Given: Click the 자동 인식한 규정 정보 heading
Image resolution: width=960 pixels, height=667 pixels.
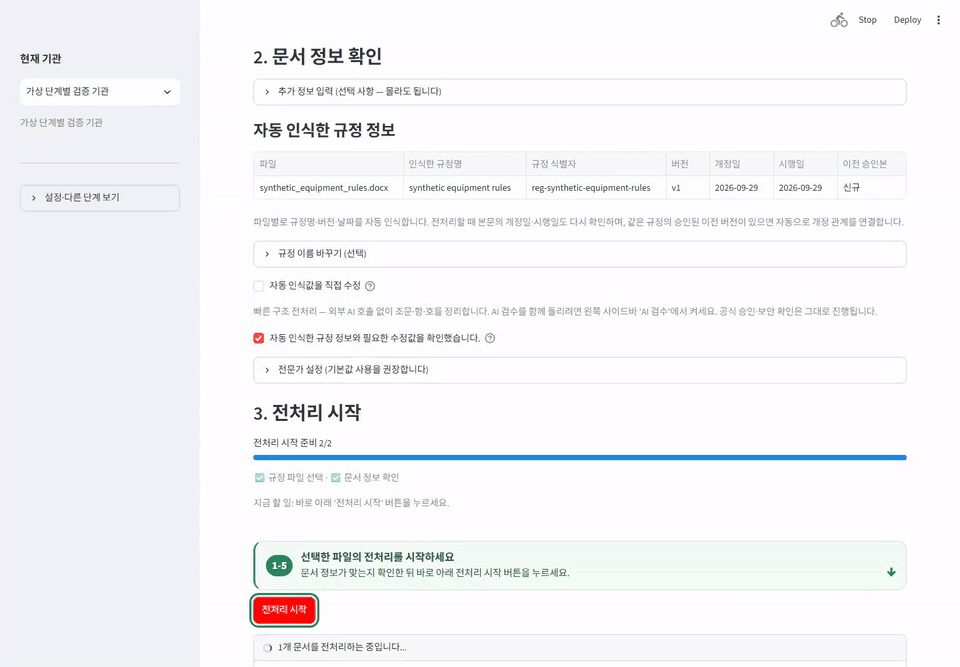Looking at the screenshot, I should [324, 130].
